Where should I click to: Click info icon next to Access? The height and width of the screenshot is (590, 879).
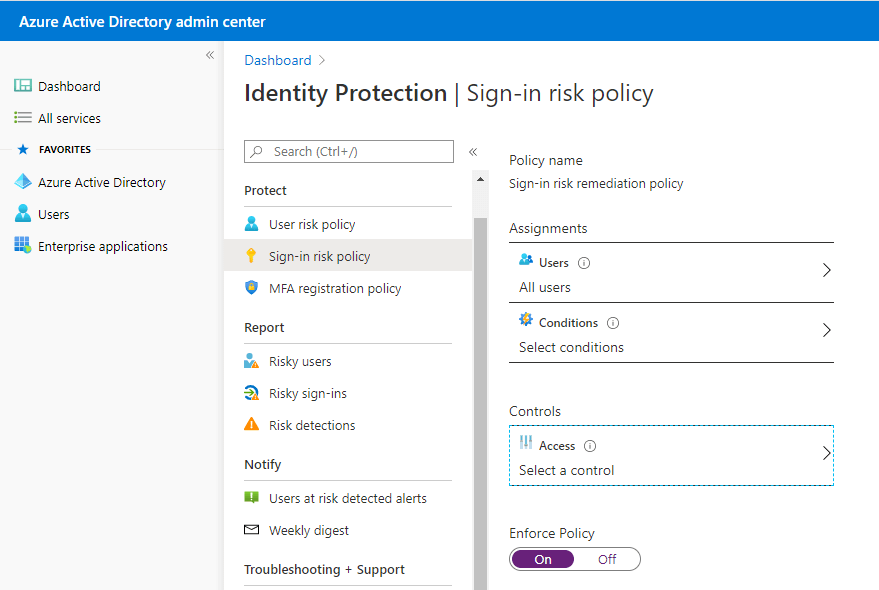590,446
